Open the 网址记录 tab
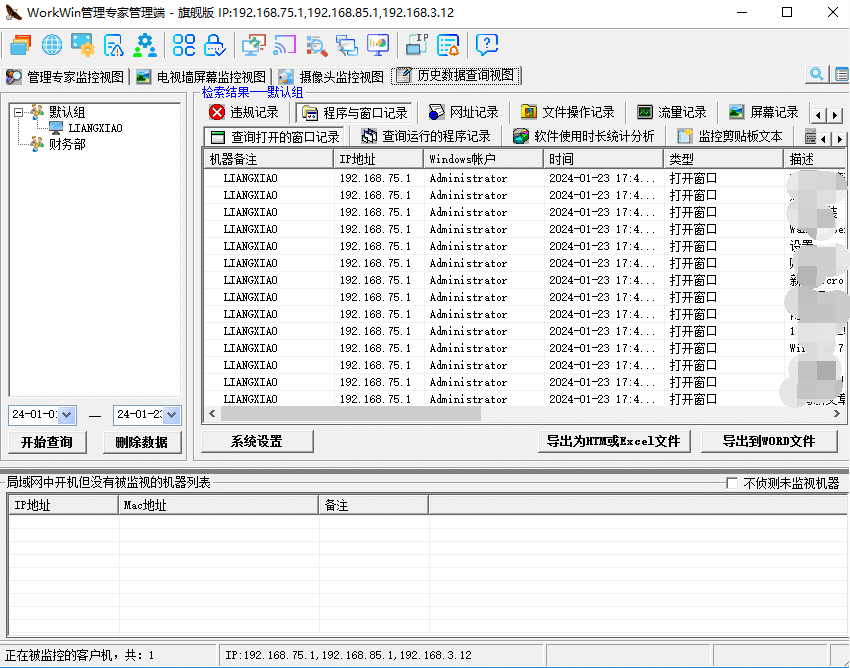Viewport: 850px width, 668px height. 463,112
